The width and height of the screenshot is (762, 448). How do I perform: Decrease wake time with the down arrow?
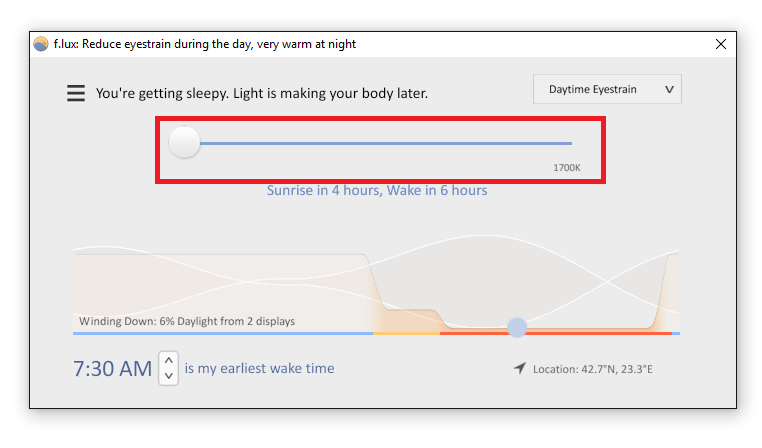pos(169,376)
